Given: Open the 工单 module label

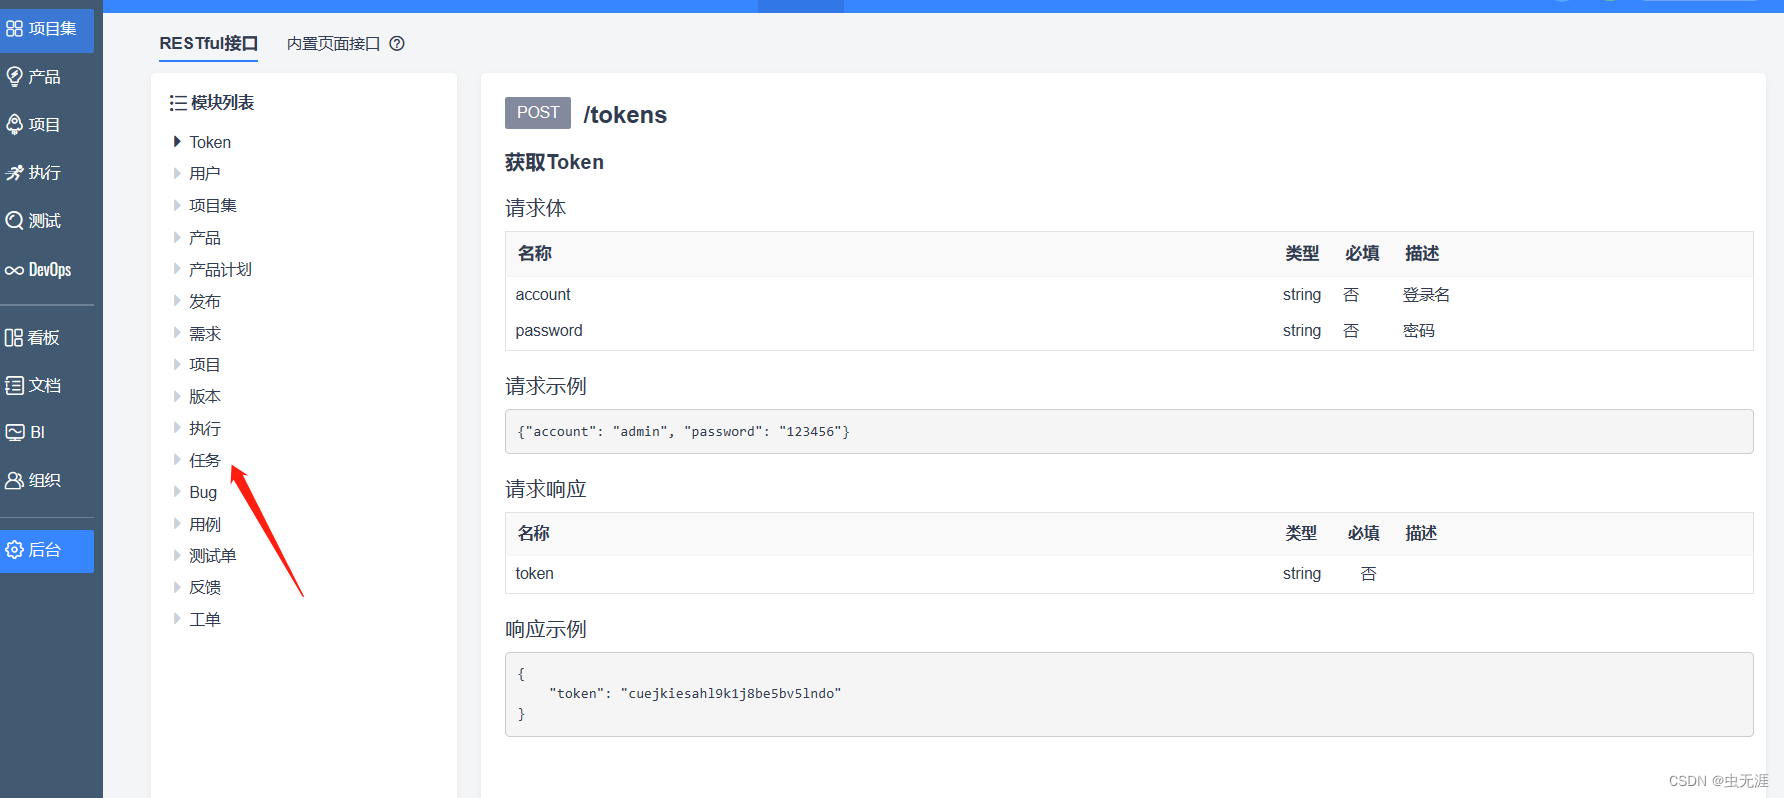Looking at the screenshot, I should [x=205, y=619].
